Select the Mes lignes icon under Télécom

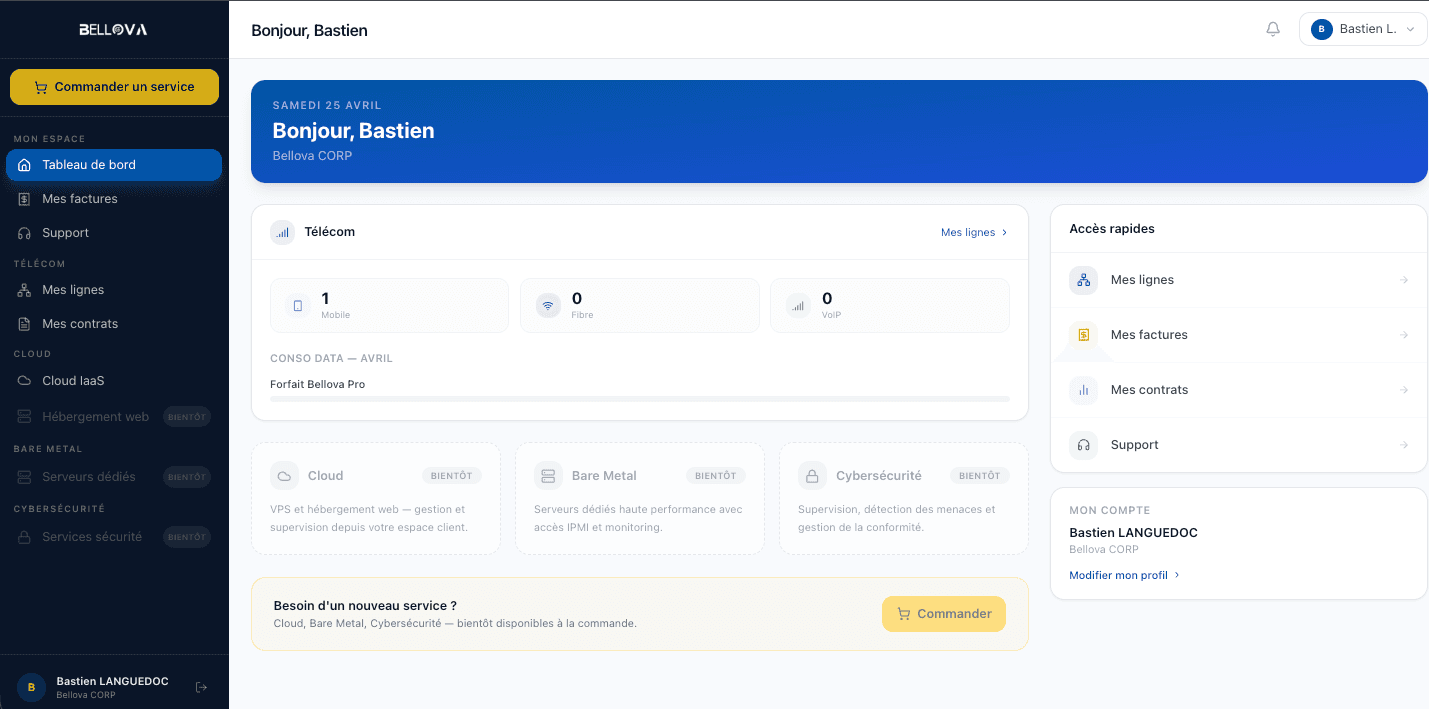pos(23,289)
